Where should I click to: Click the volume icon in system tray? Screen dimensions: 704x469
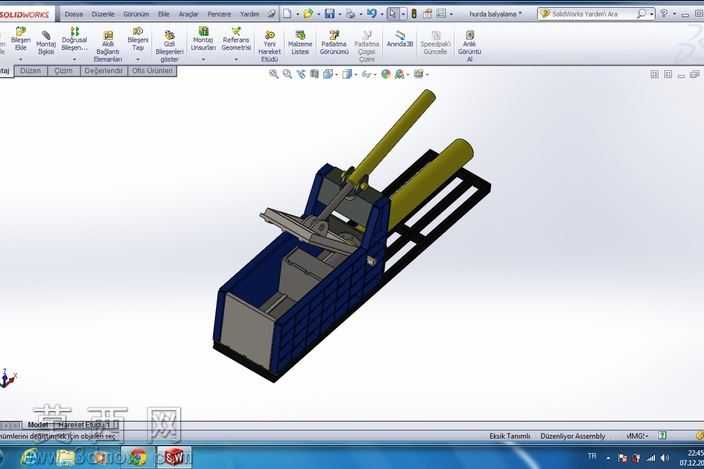tap(665, 458)
